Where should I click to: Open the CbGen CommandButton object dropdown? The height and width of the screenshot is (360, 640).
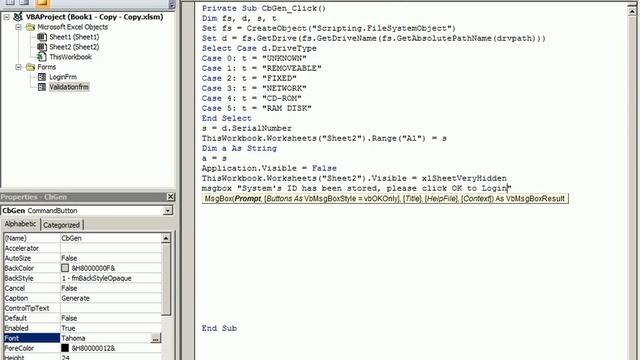[168, 211]
